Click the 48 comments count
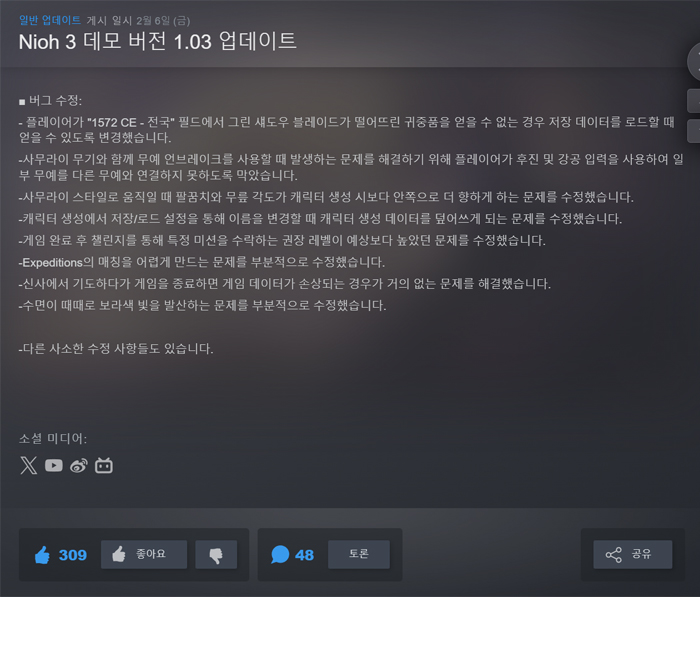This screenshot has width=700, height=654. [304, 555]
